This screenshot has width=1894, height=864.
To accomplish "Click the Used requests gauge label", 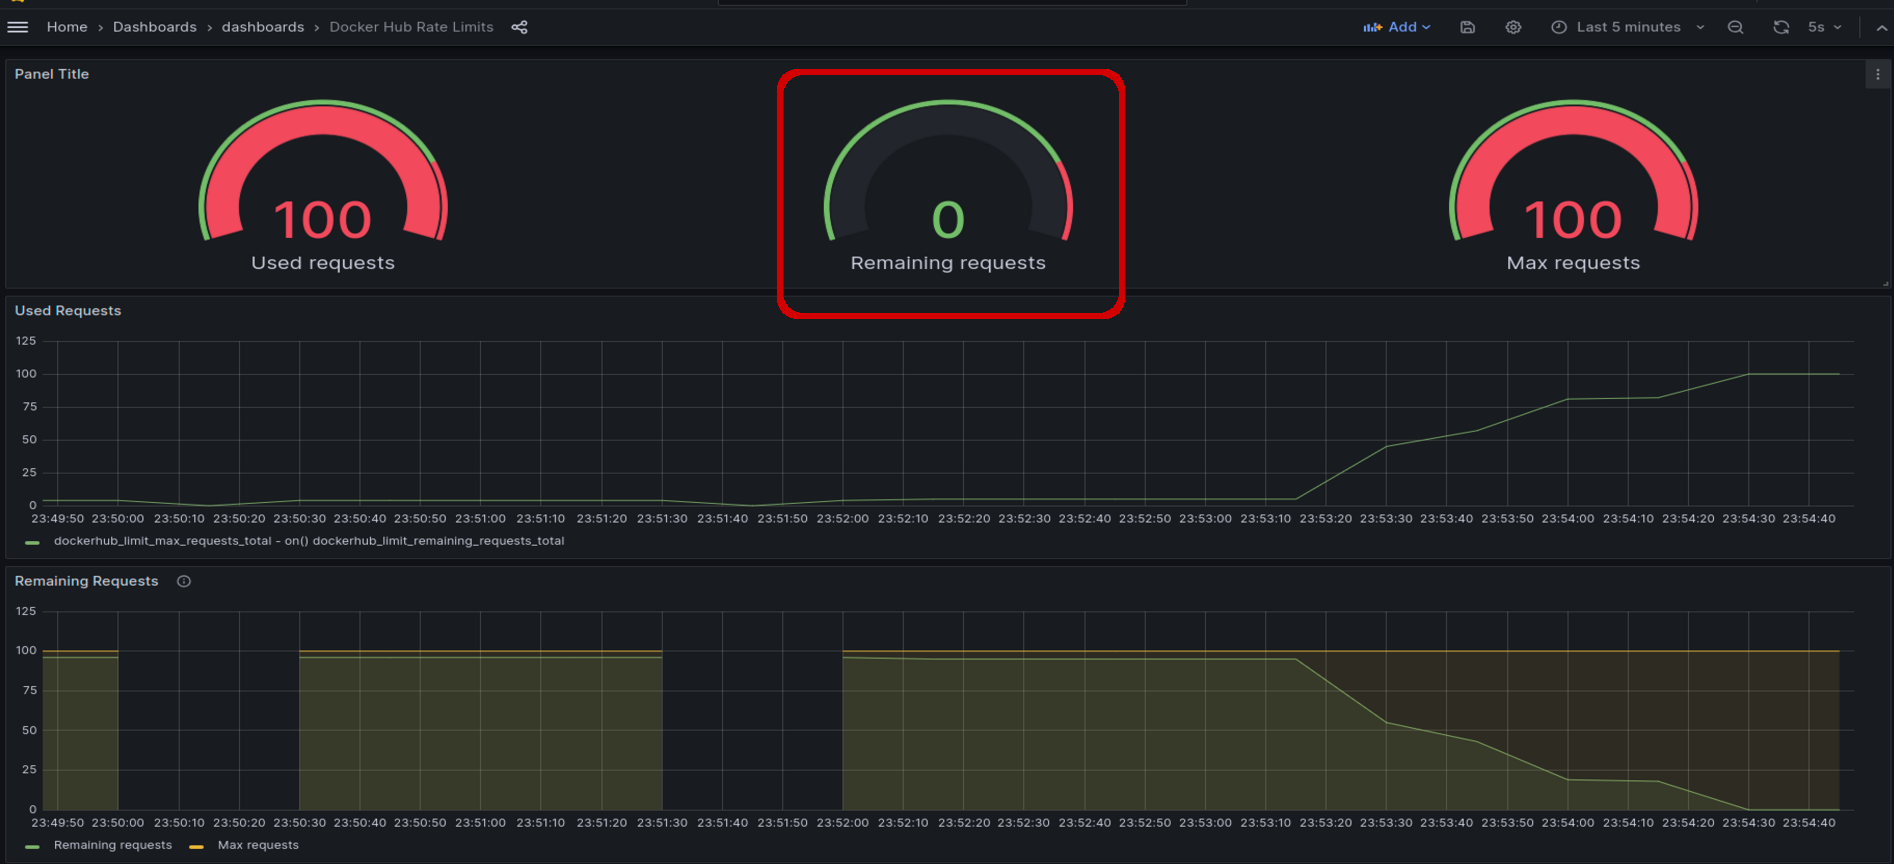I will pos(323,263).
